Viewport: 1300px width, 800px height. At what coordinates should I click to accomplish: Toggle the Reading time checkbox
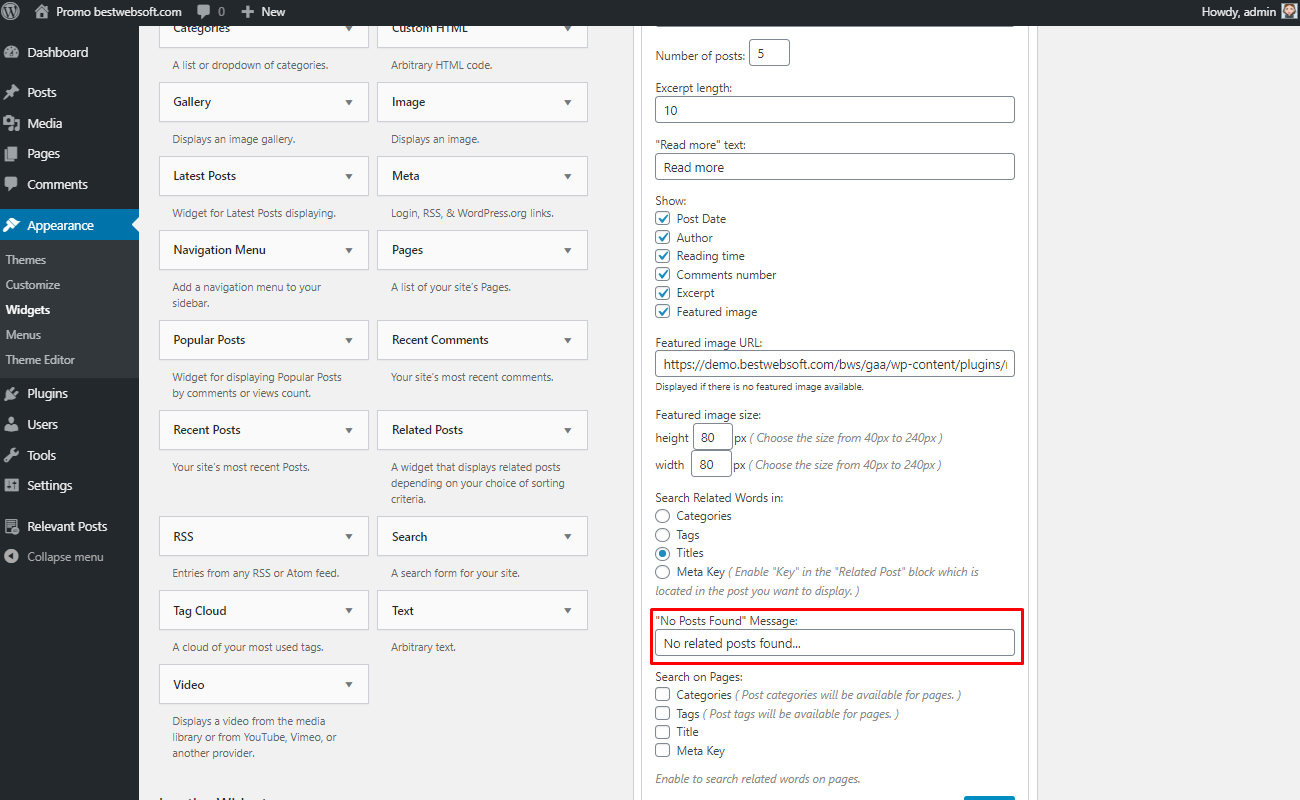[x=663, y=256]
